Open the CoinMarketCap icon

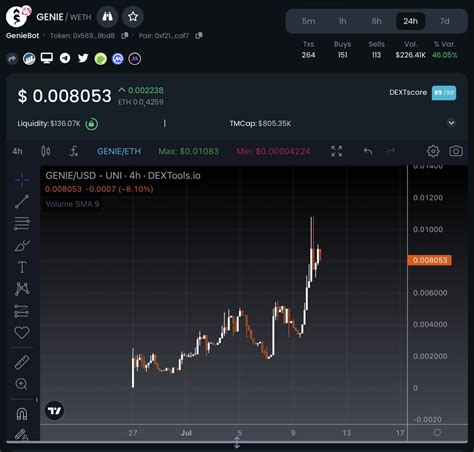(x=117, y=59)
